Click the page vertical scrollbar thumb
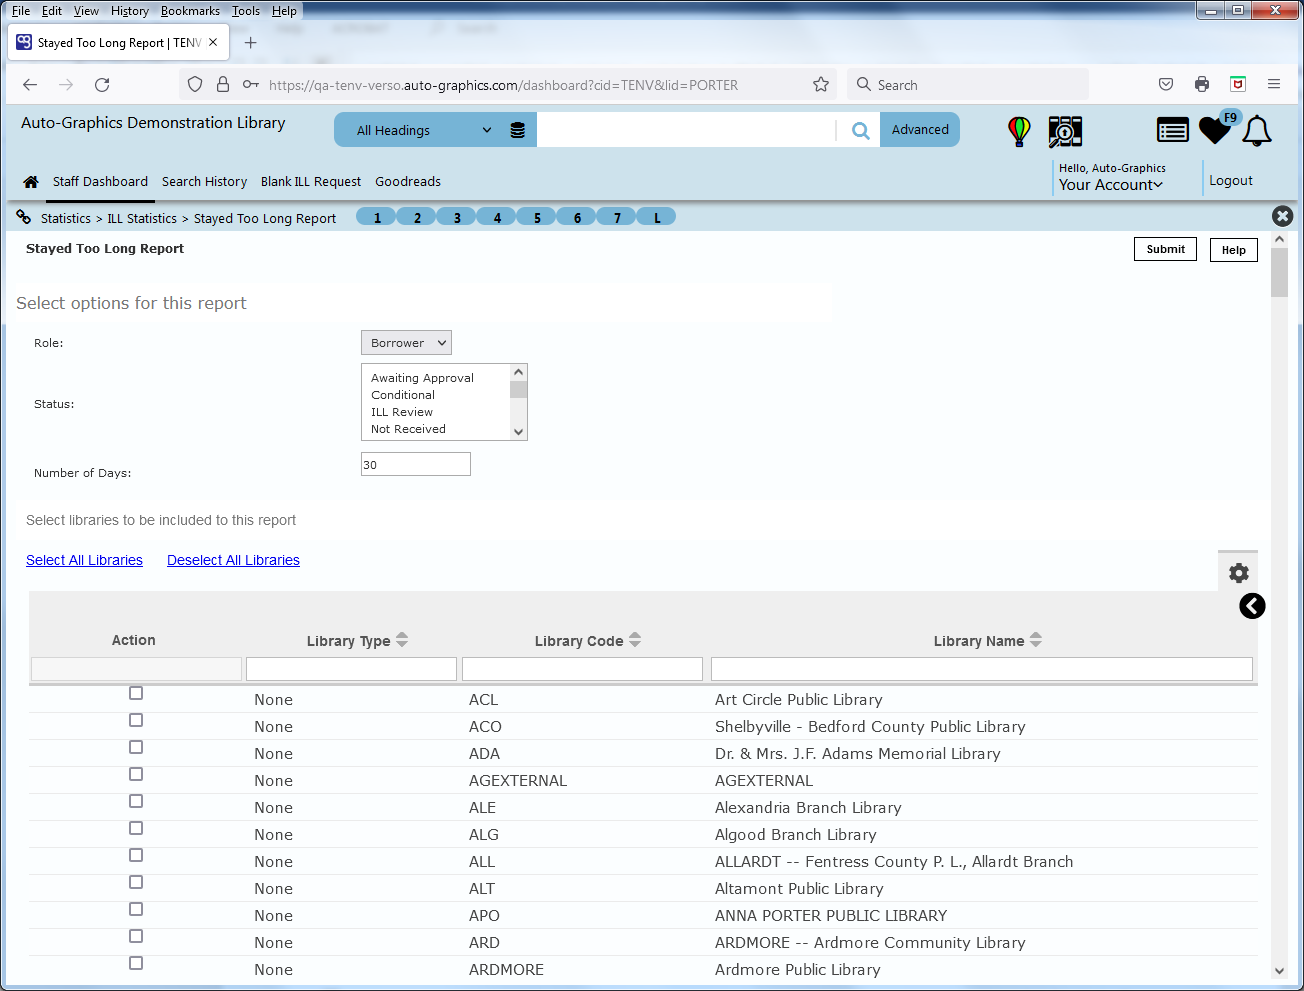Image resolution: width=1304 pixels, height=991 pixels. 1279,272
